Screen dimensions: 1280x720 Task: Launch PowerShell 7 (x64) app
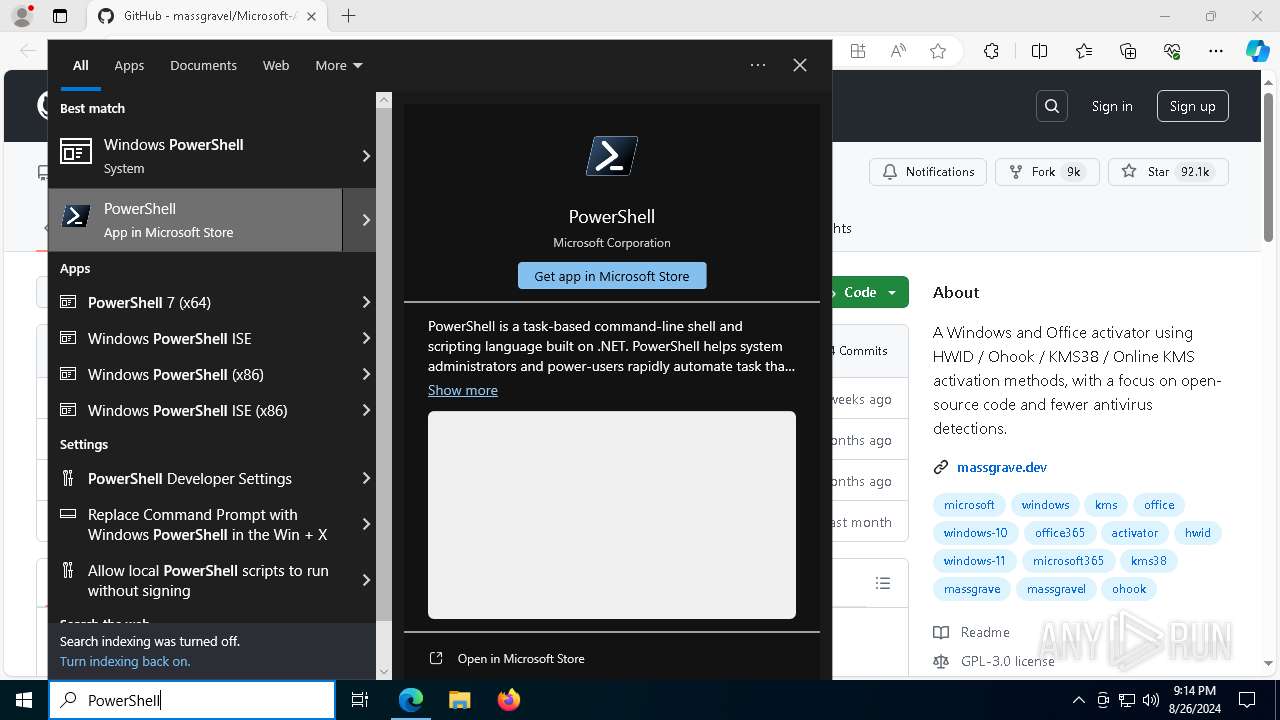tap(195, 302)
